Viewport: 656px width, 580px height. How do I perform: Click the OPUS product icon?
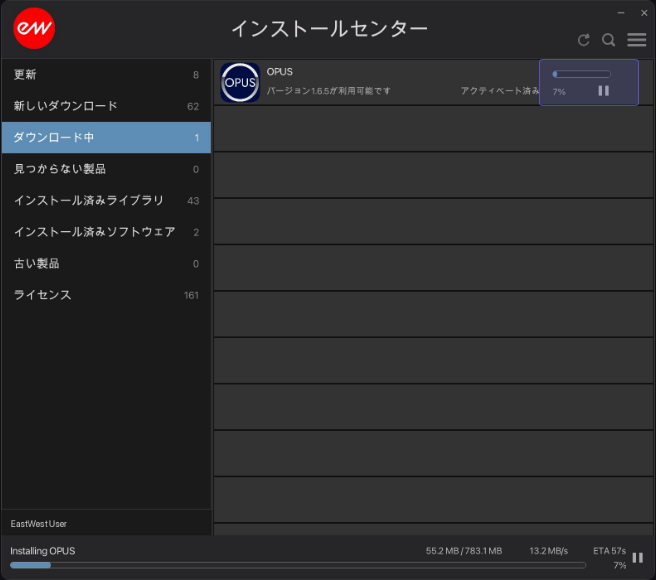[240, 82]
